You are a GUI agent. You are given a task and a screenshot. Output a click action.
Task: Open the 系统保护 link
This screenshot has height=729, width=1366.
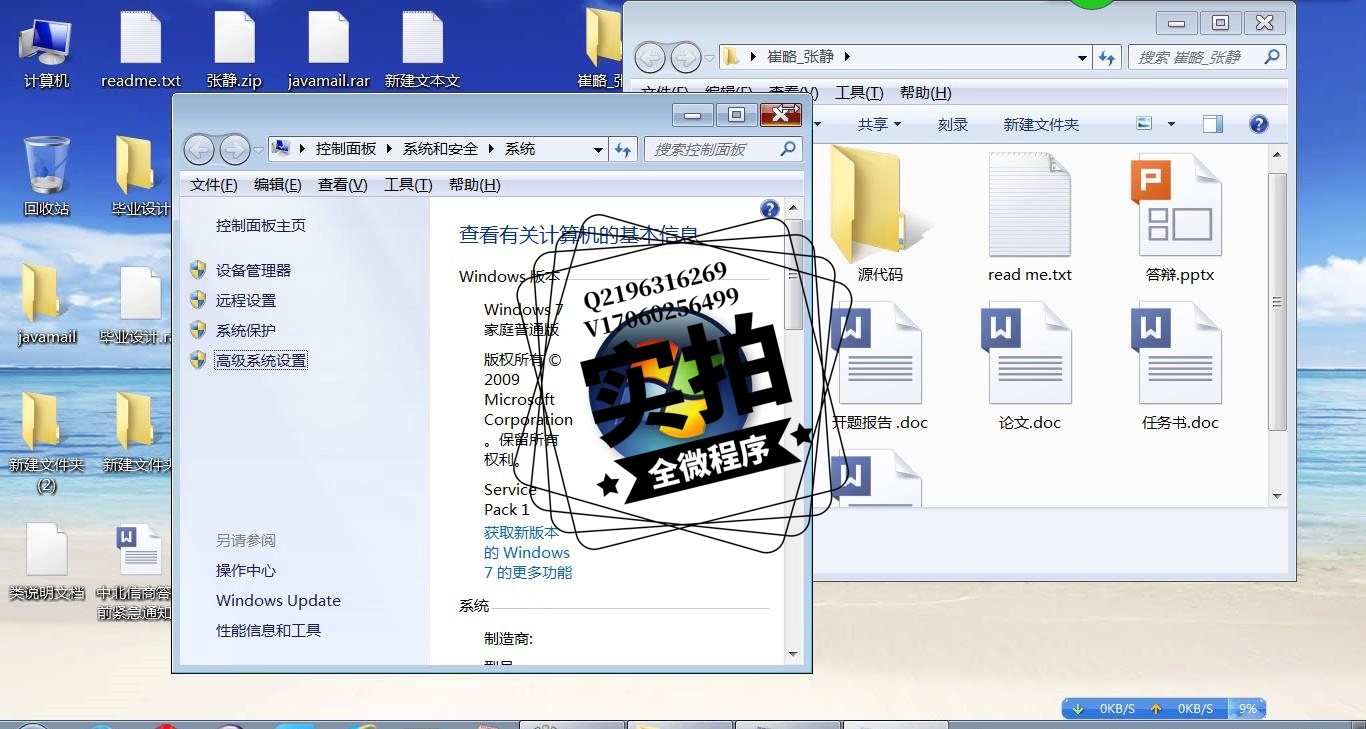[x=245, y=330]
